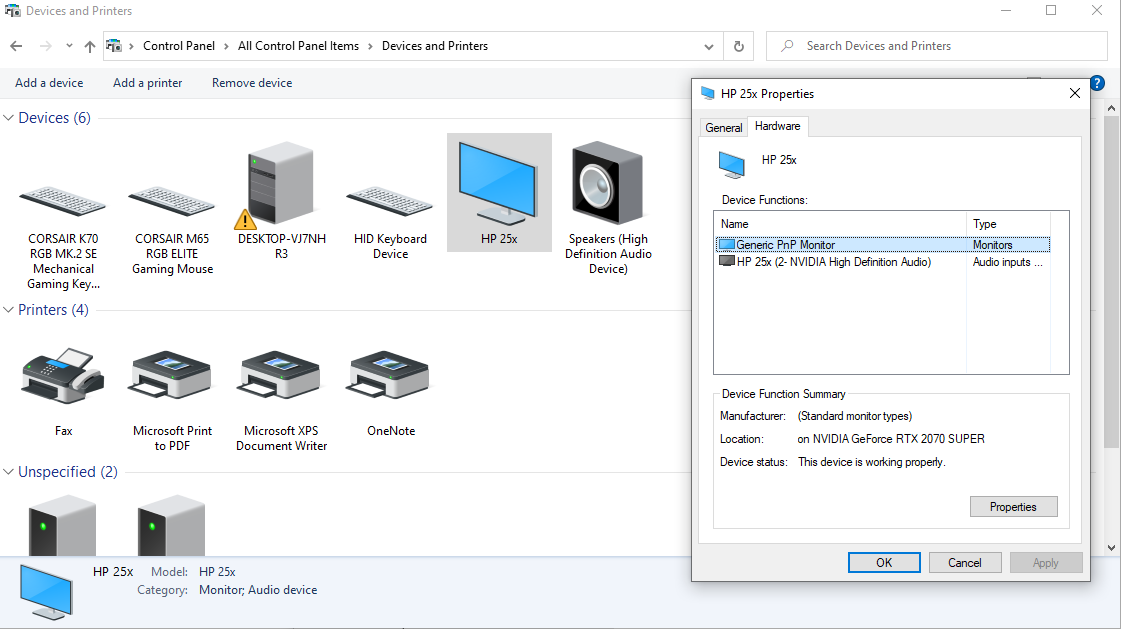This screenshot has width=1121, height=629.
Task: Select HP 25x NVIDIA High Definition Audio row
Action: coord(883,262)
